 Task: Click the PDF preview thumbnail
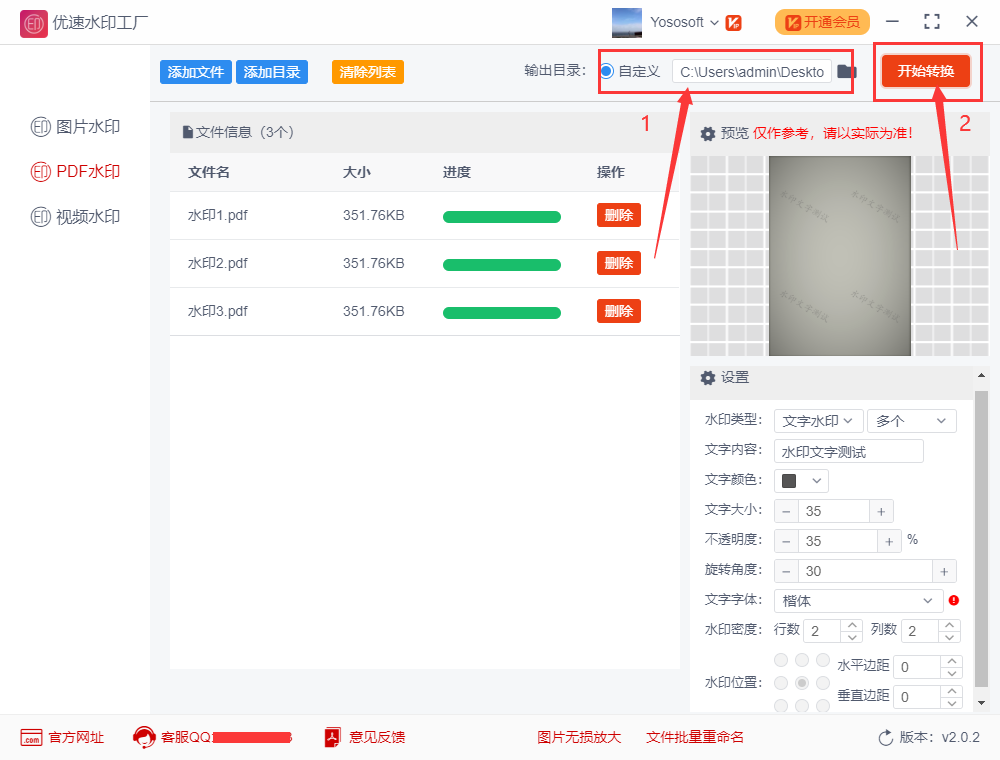840,256
